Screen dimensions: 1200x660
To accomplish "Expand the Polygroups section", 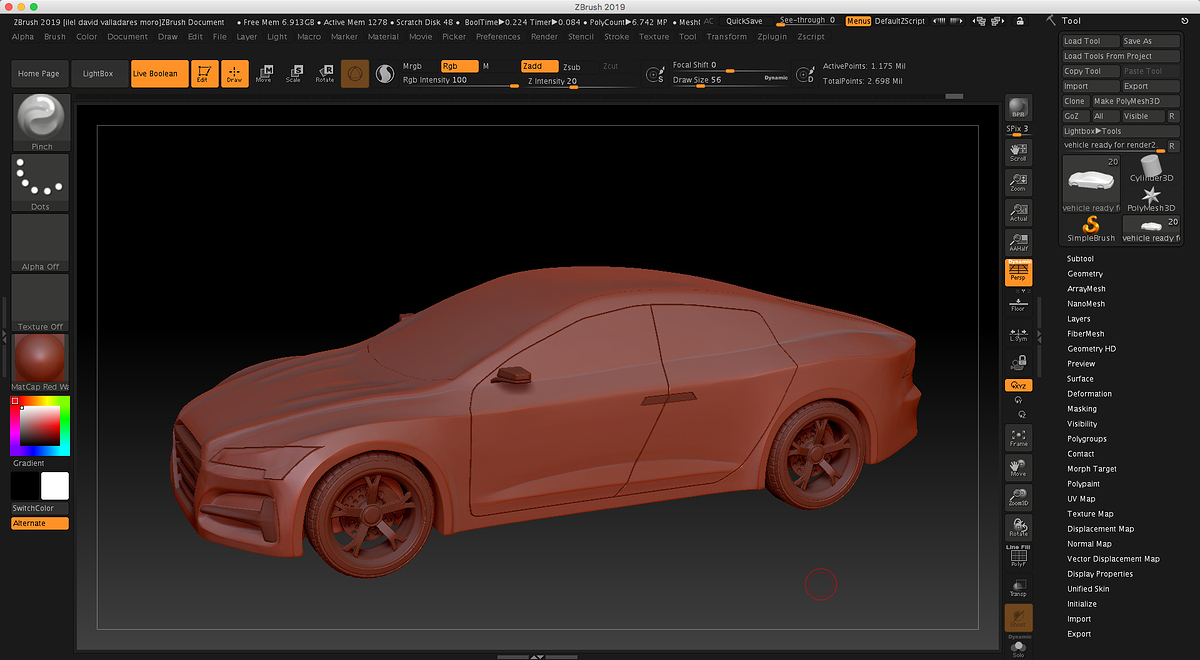I will (1087, 439).
